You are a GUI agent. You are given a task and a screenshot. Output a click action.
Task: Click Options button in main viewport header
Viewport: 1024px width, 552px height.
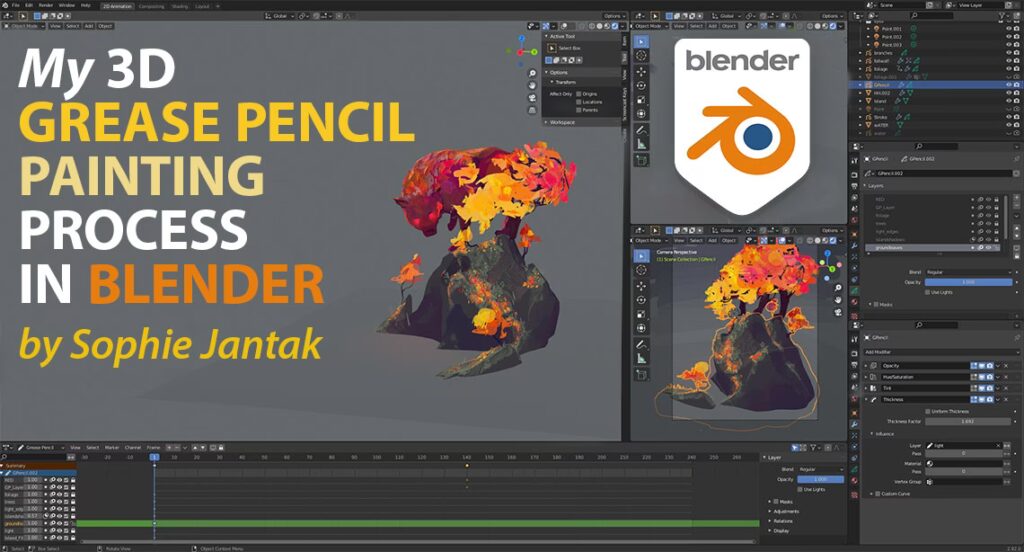click(613, 16)
